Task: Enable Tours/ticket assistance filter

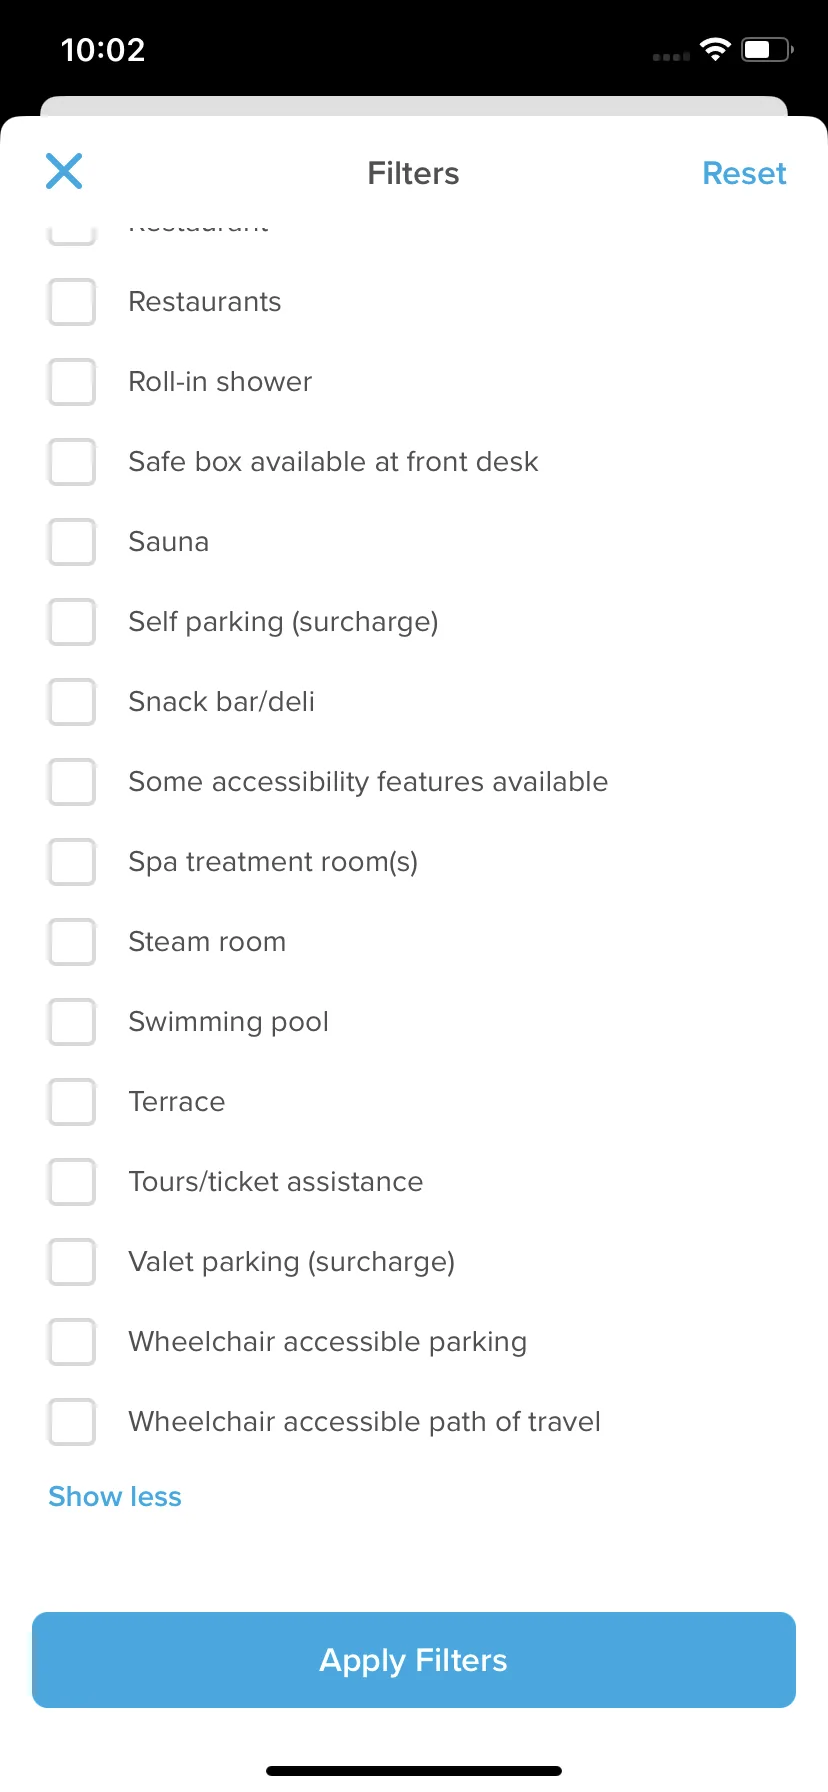Action: coord(72,1182)
